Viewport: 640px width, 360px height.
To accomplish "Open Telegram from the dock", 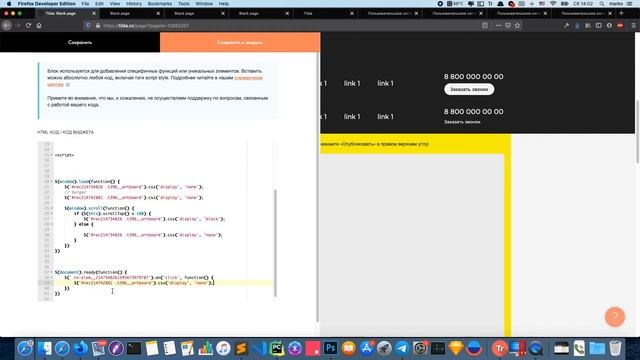I will (402, 348).
